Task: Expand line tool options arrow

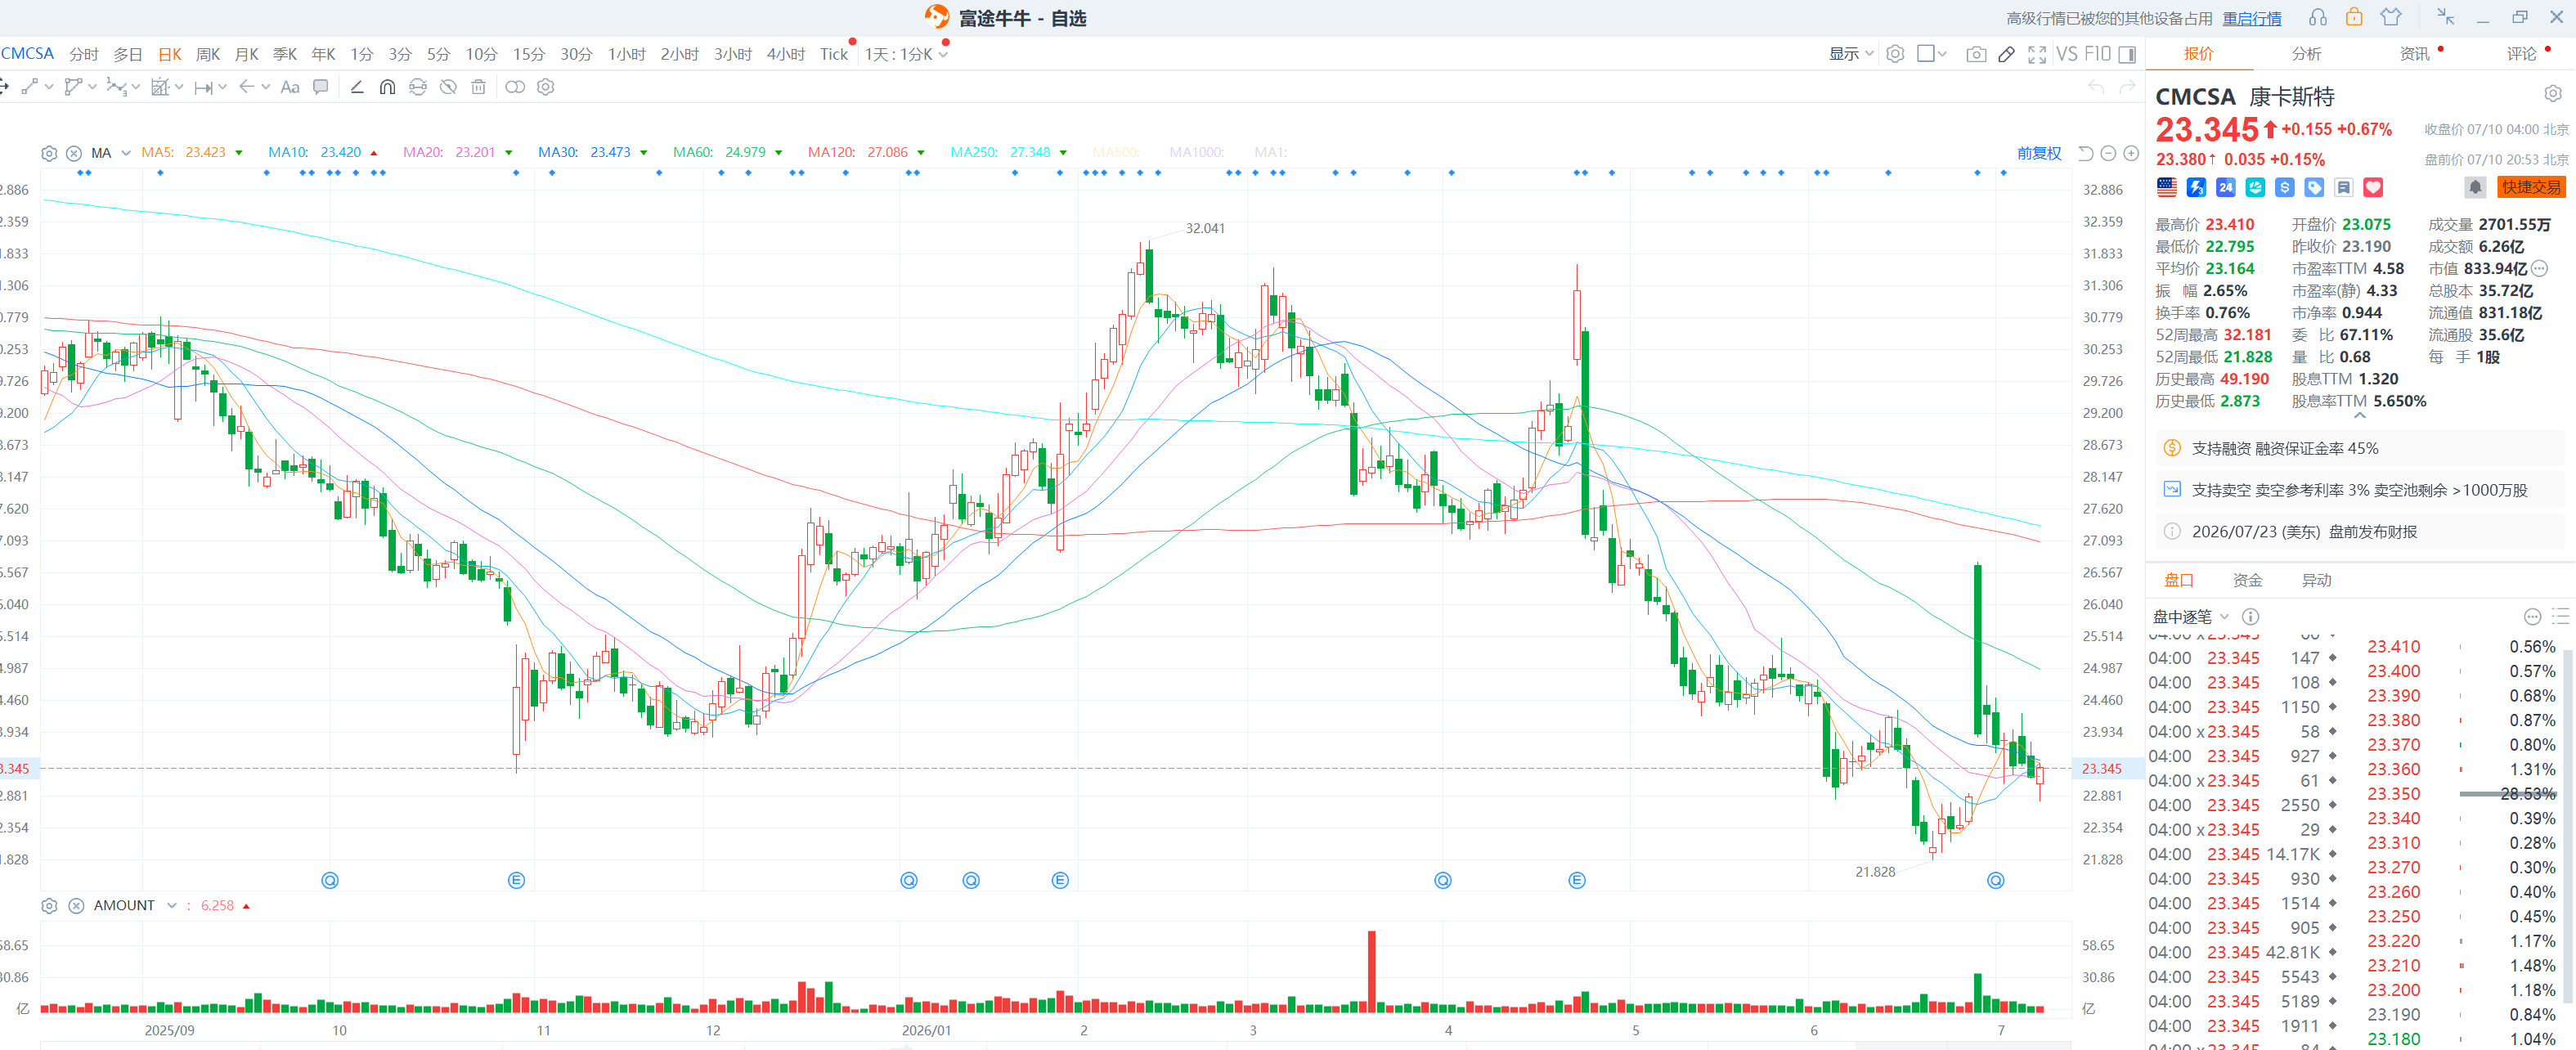Action: (x=48, y=87)
